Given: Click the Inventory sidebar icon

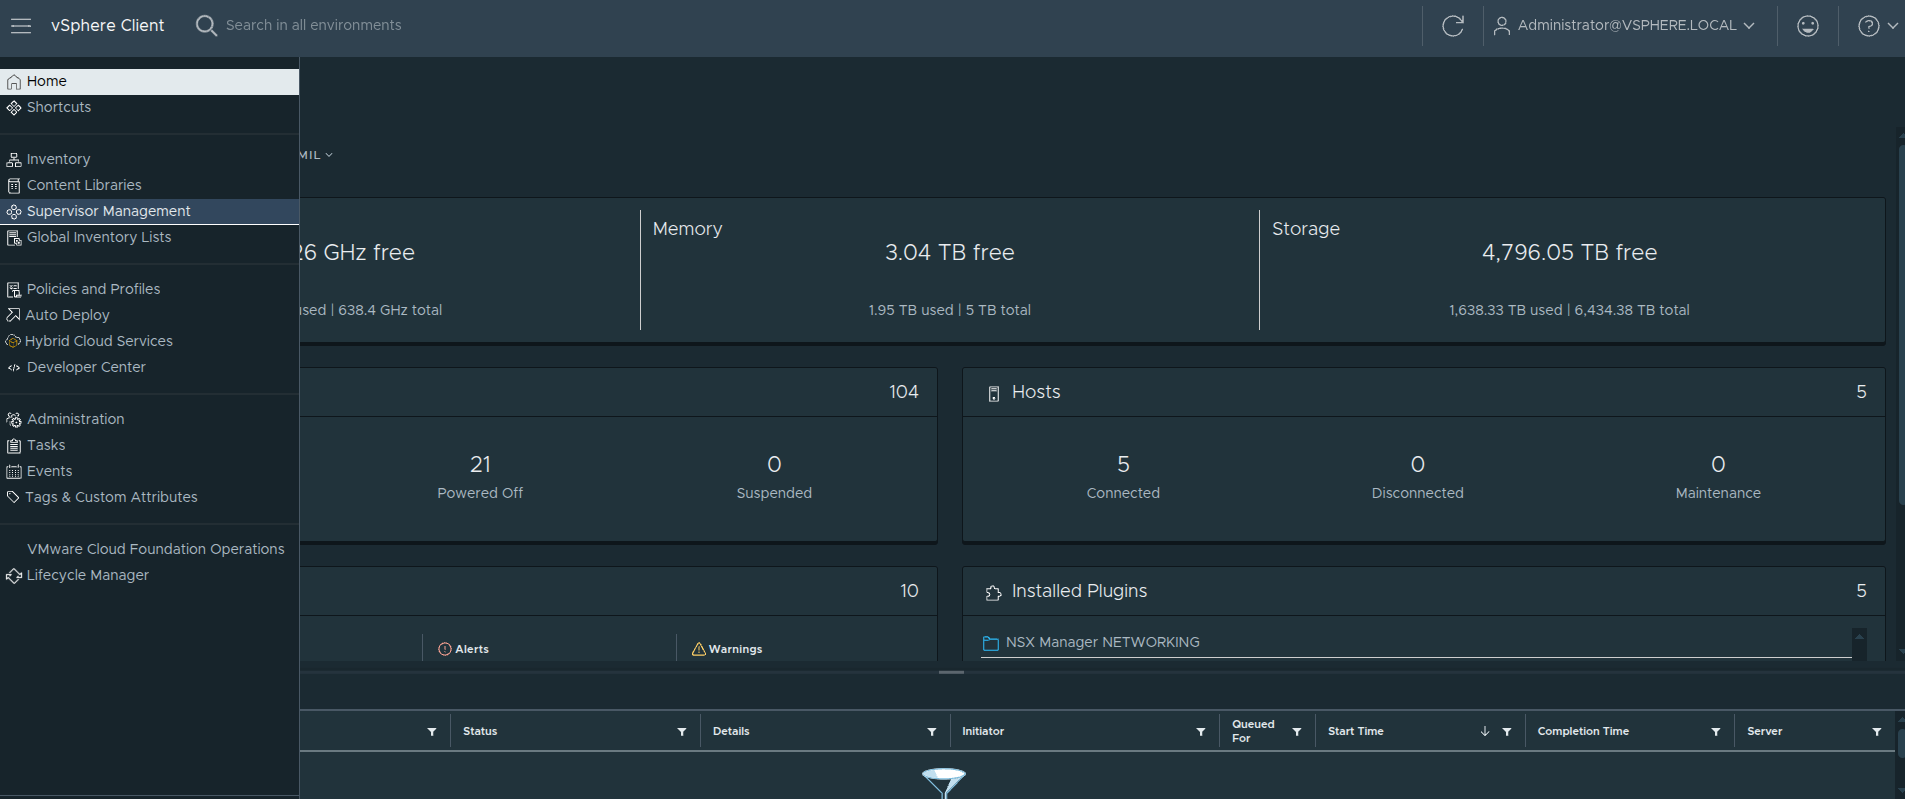Looking at the screenshot, I should (x=14, y=160).
